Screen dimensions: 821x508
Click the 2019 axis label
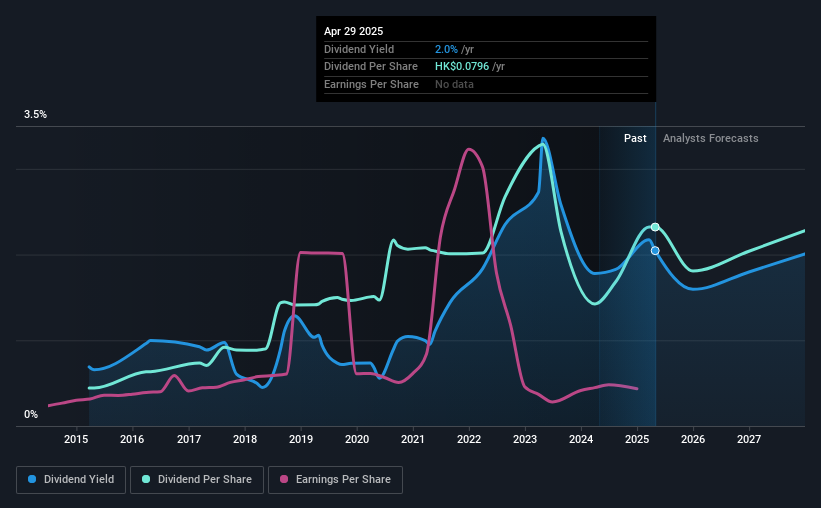pos(301,439)
